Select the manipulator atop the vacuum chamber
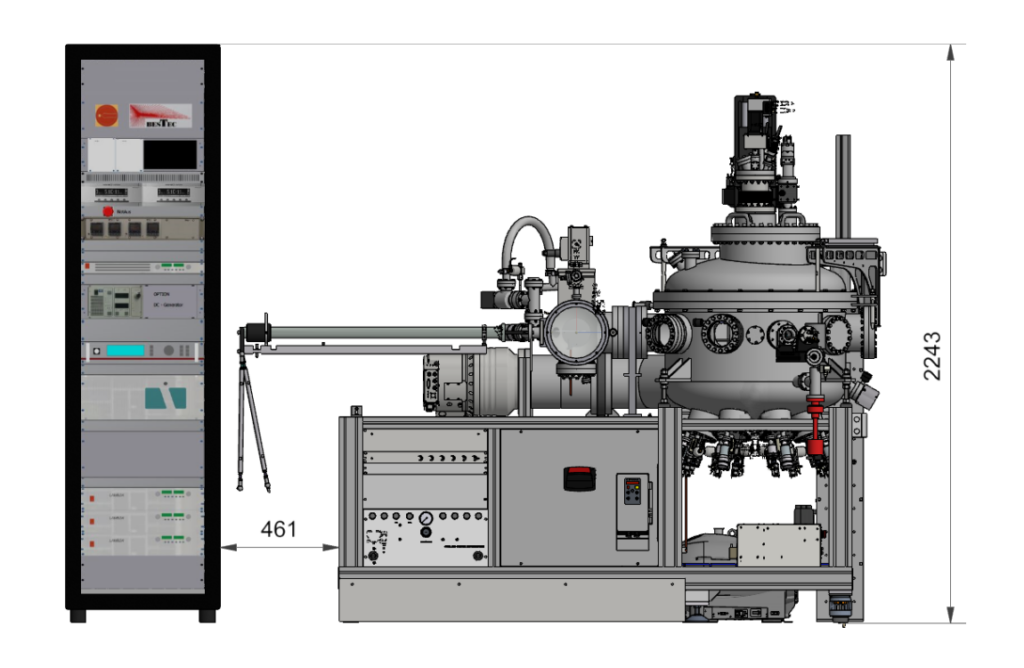This screenshot has width=1024, height=668. tap(757, 150)
